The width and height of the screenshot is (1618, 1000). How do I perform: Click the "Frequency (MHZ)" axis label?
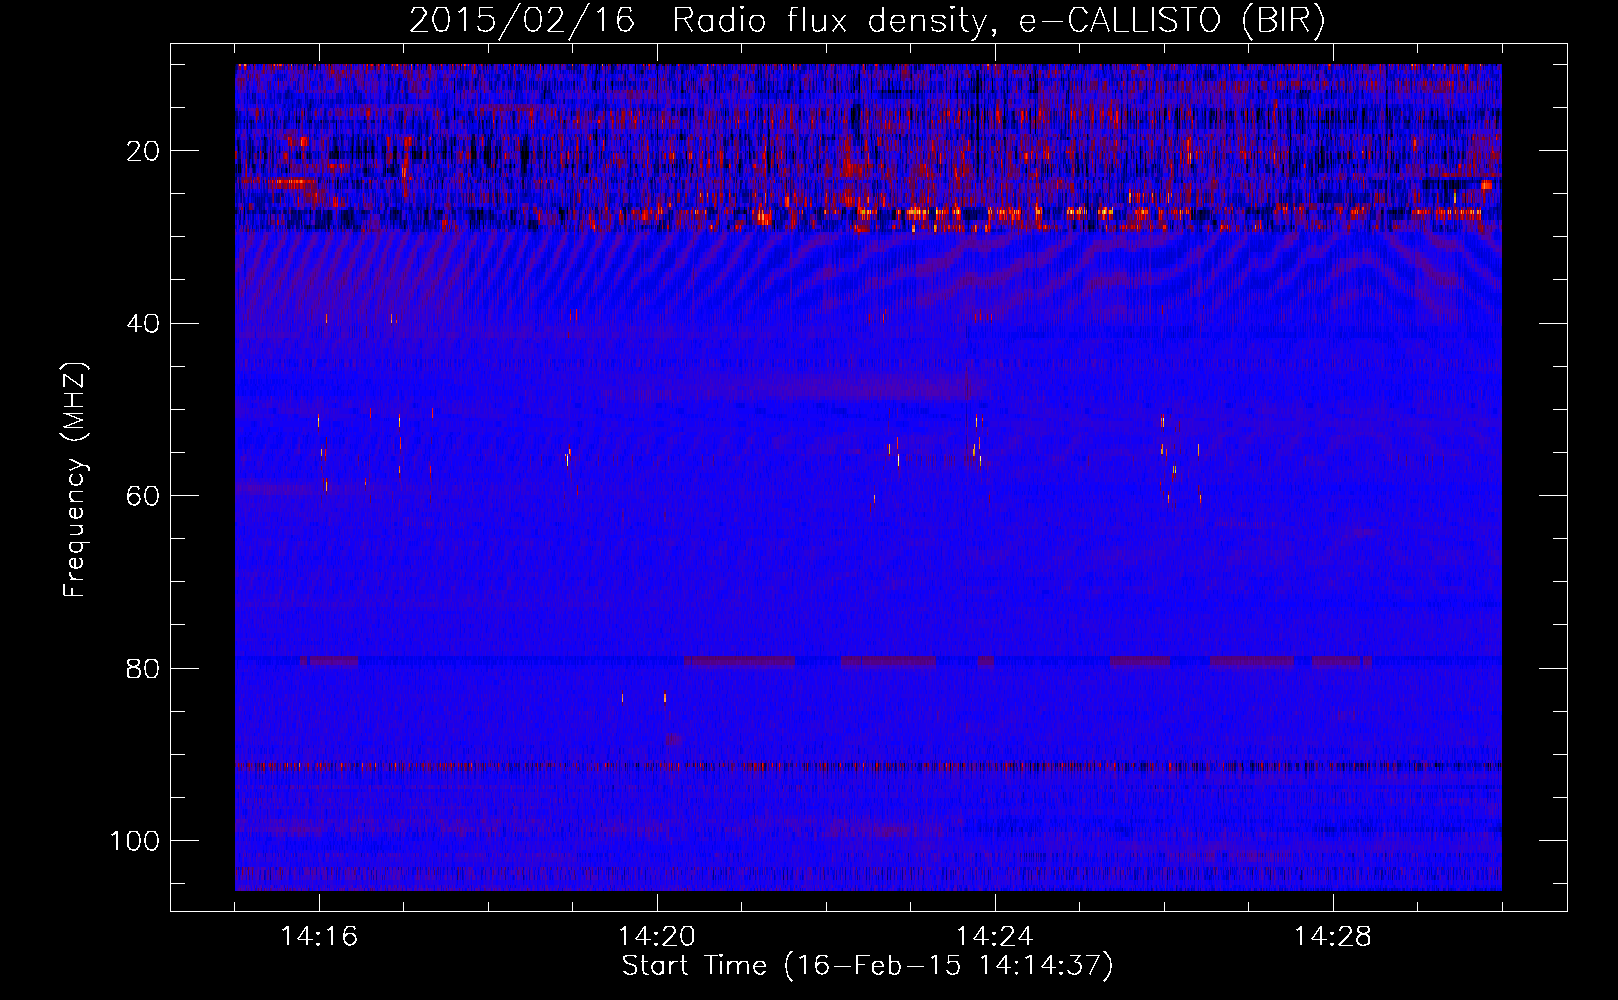[76, 480]
